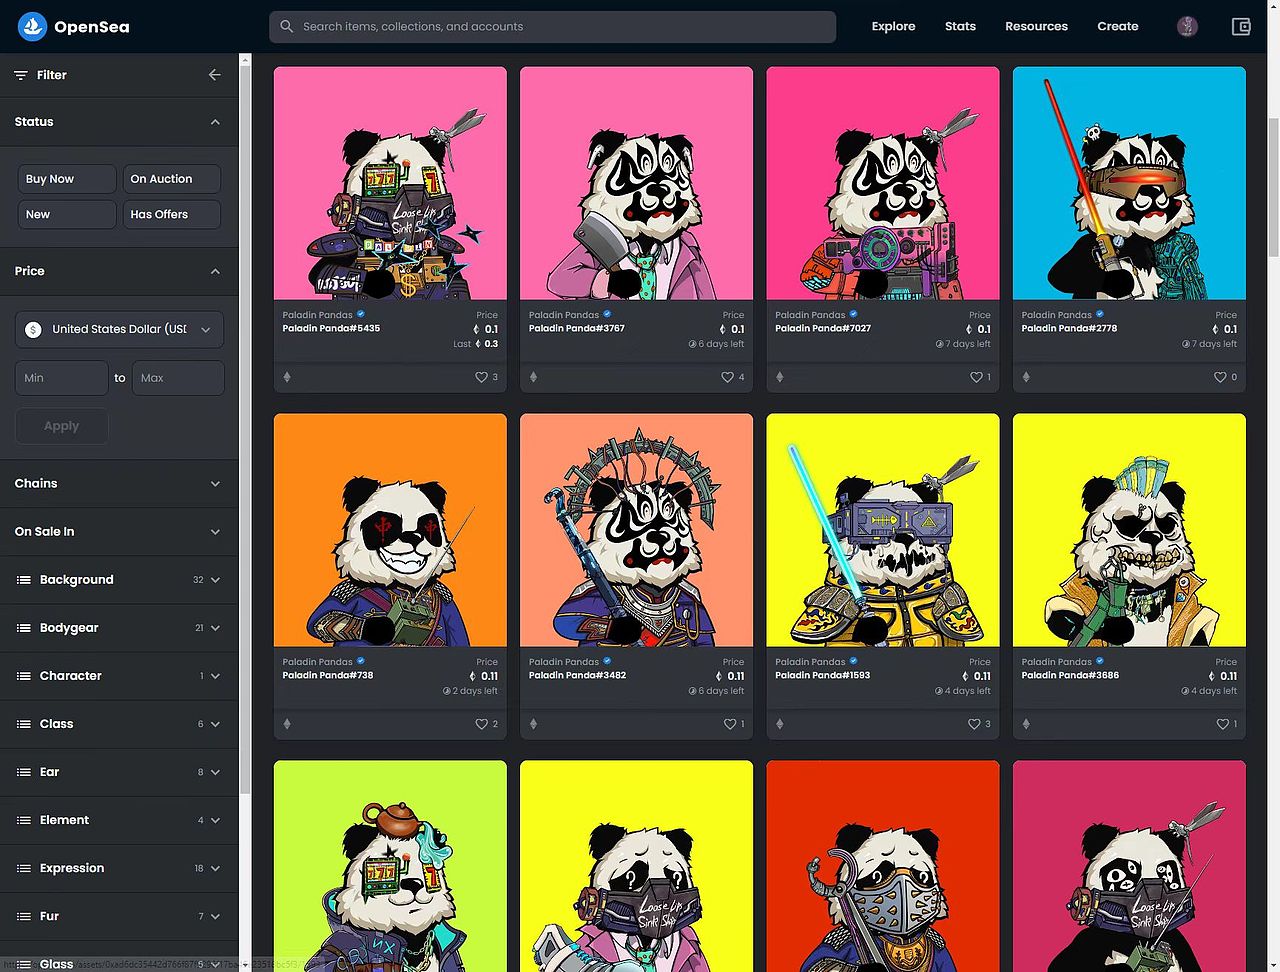The width and height of the screenshot is (1280, 972).
Task: Collapse filter sidebar with back arrow
Action: tap(214, 75)
